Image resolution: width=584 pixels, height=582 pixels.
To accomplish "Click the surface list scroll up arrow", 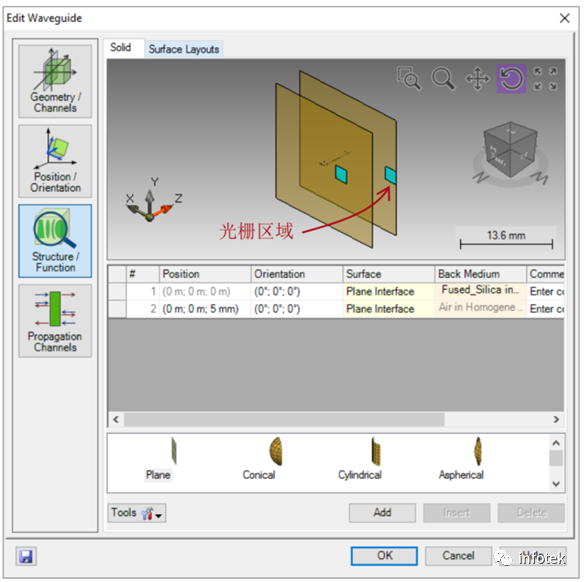I will coord(556,443).
